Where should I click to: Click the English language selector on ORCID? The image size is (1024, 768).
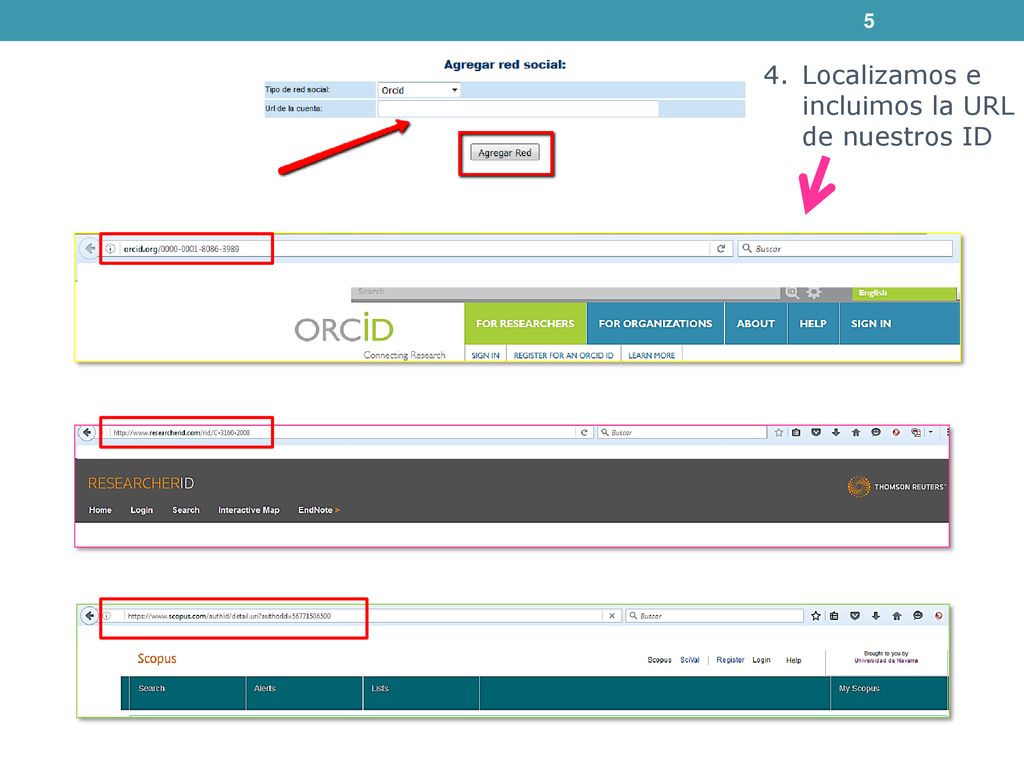(904, 293)
